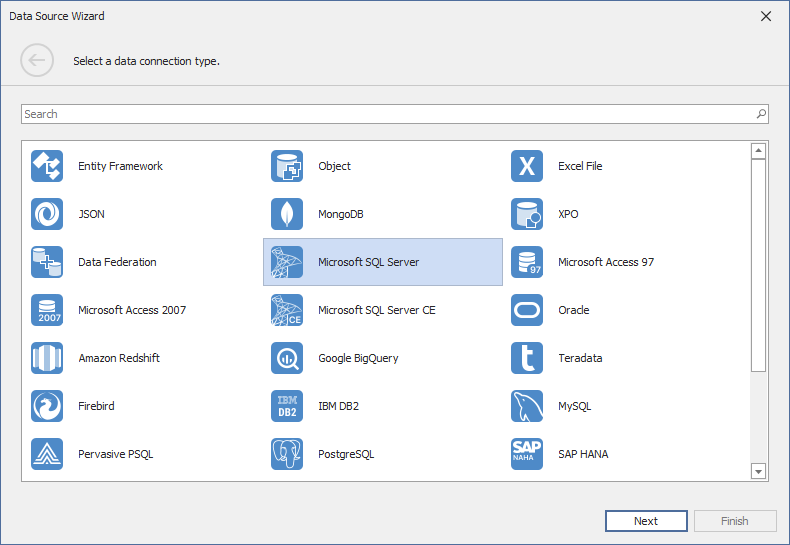Click the search magnifier icon

pyautogui.click(x=761, y=114)
